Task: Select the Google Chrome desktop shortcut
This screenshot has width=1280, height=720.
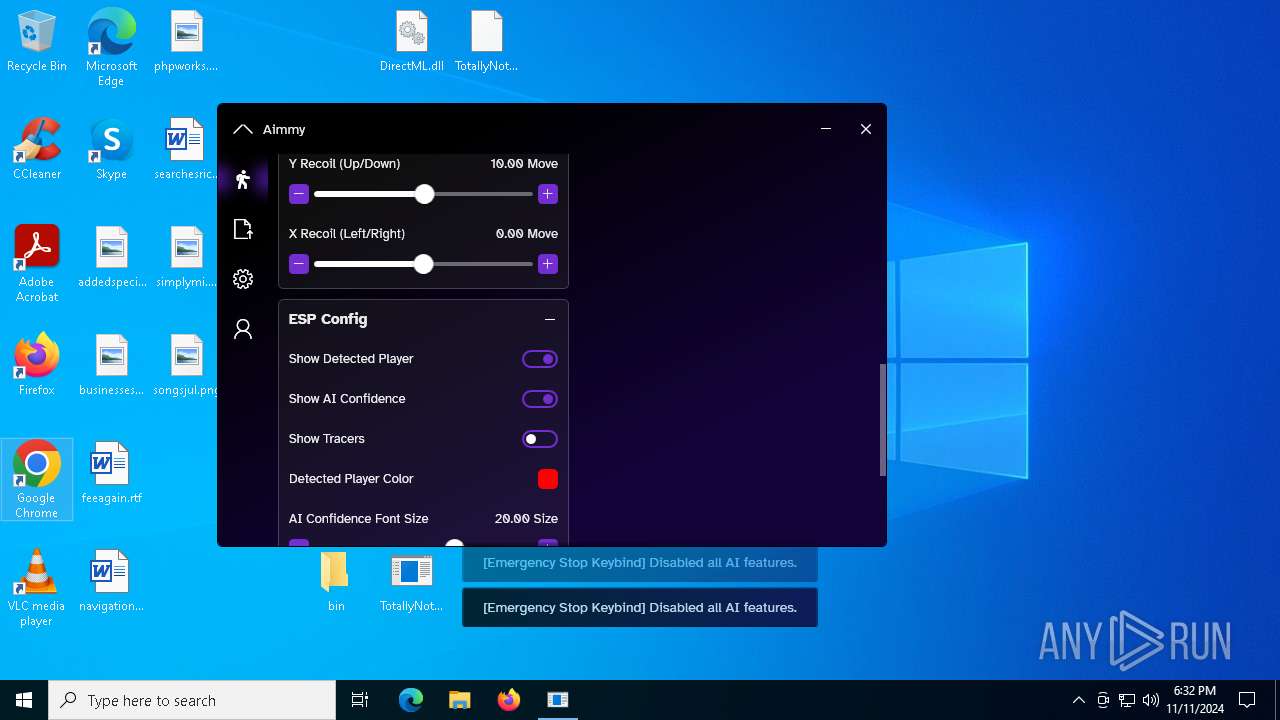Action: coord(37,480)
